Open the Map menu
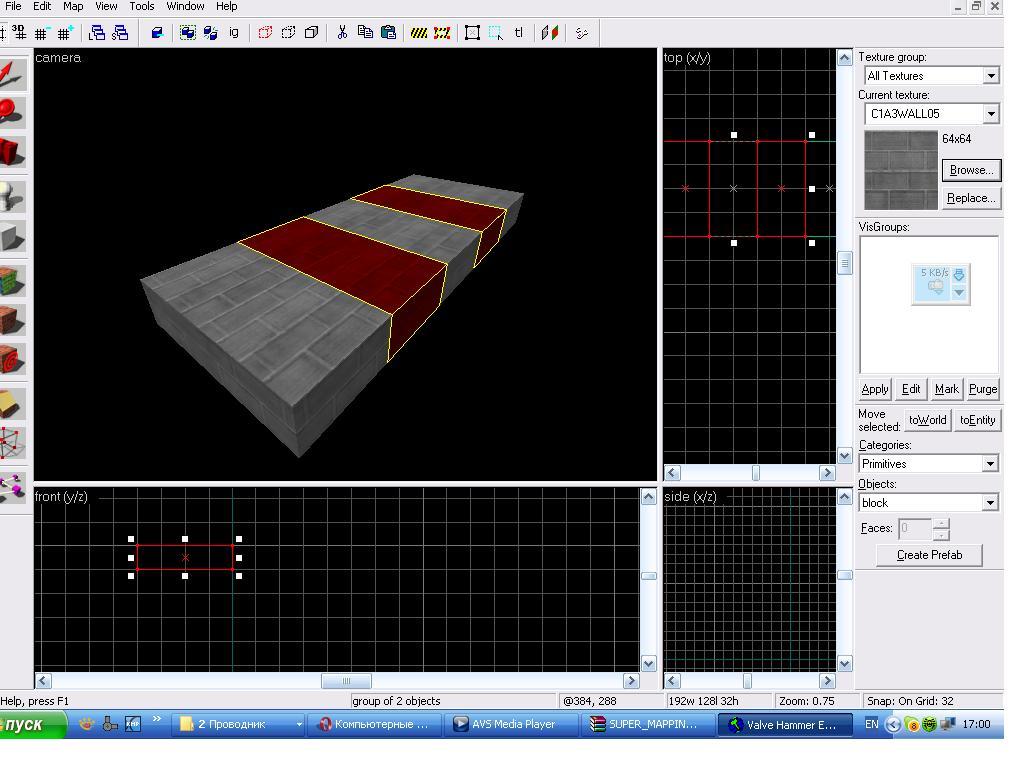This screenshot has height=768, width=1024. [x=73, y=6]
